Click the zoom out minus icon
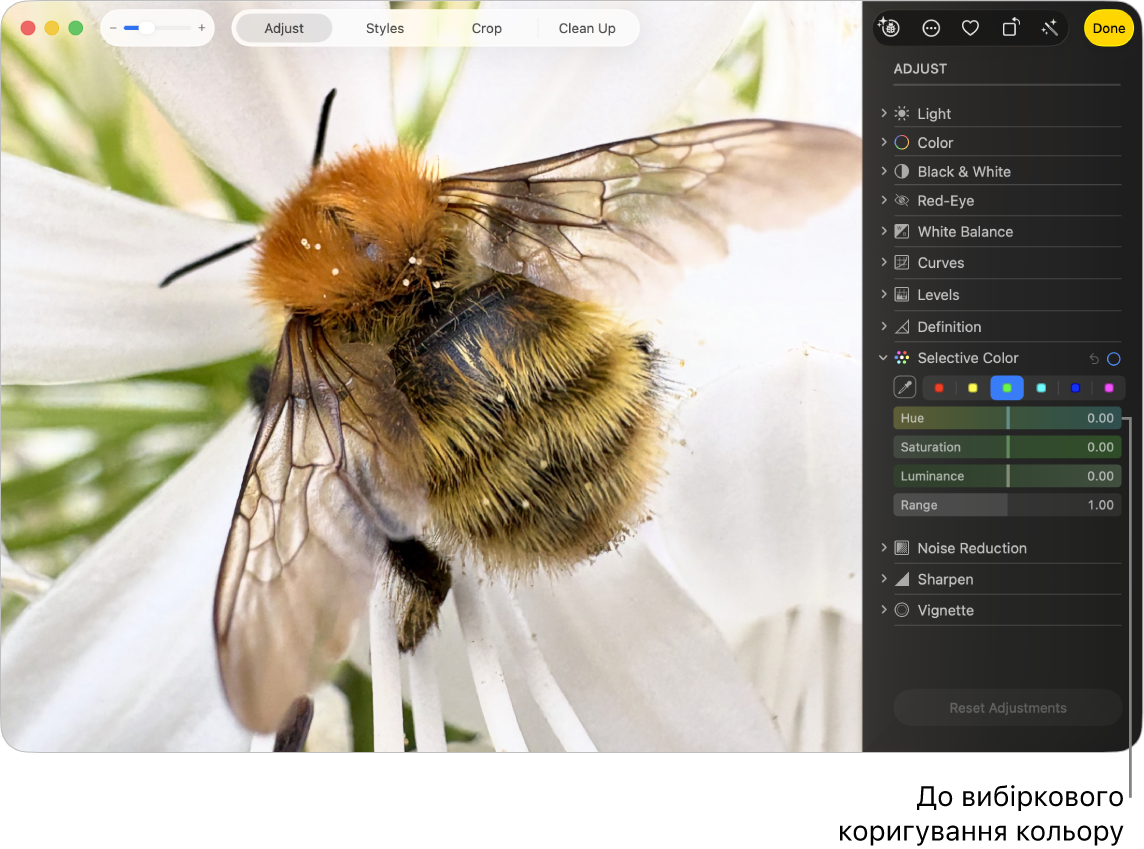This screenshot has width=1144, height=849. coord(113,28)
